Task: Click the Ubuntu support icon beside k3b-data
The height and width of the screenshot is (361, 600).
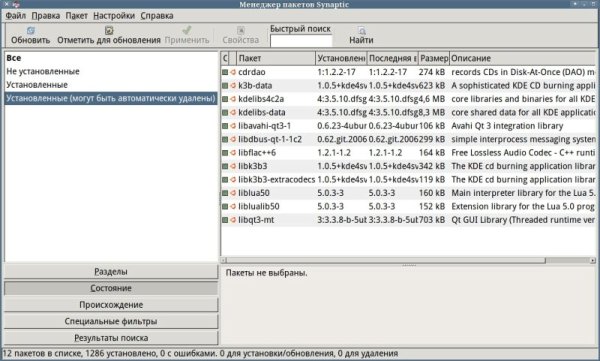Action: 233,85
